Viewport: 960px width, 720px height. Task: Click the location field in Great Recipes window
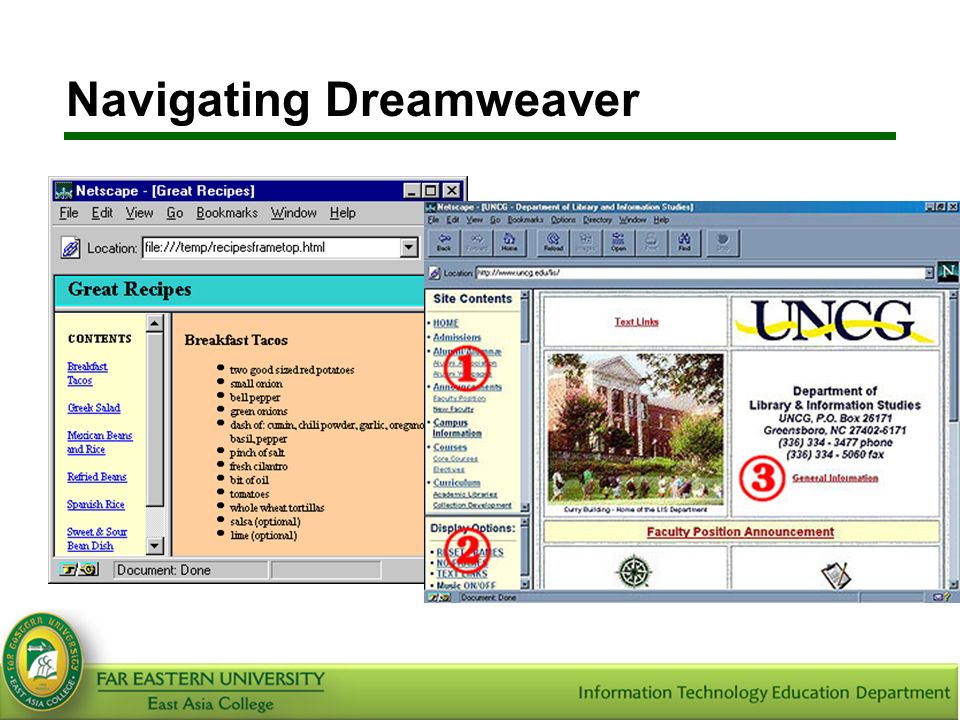[272, 247]
